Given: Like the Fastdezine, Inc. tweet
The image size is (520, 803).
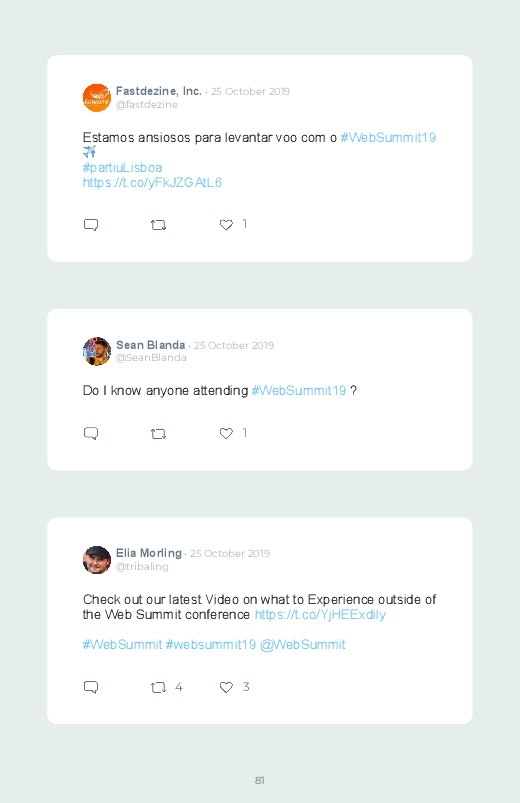Looking at the screenshot, I should (226, 225).
